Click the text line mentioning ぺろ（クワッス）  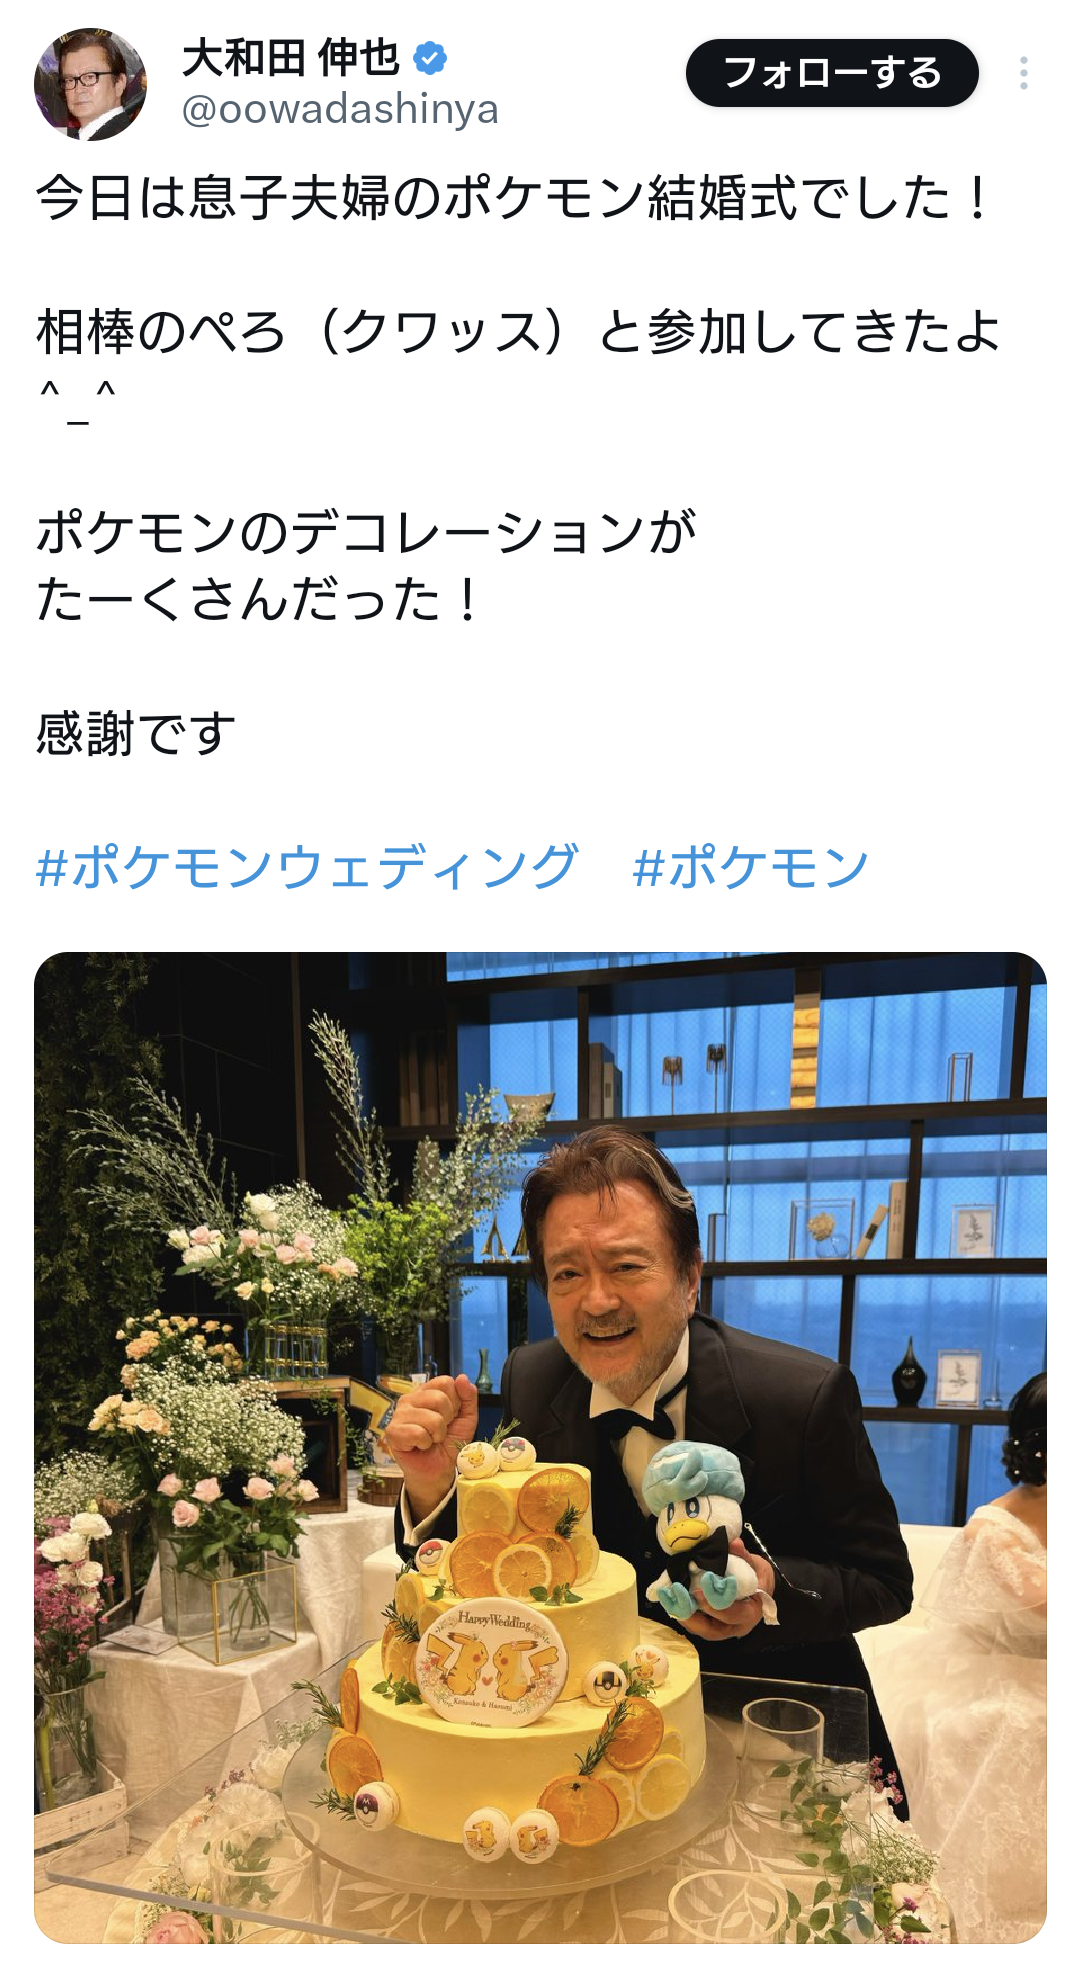[x=518, y=331]
